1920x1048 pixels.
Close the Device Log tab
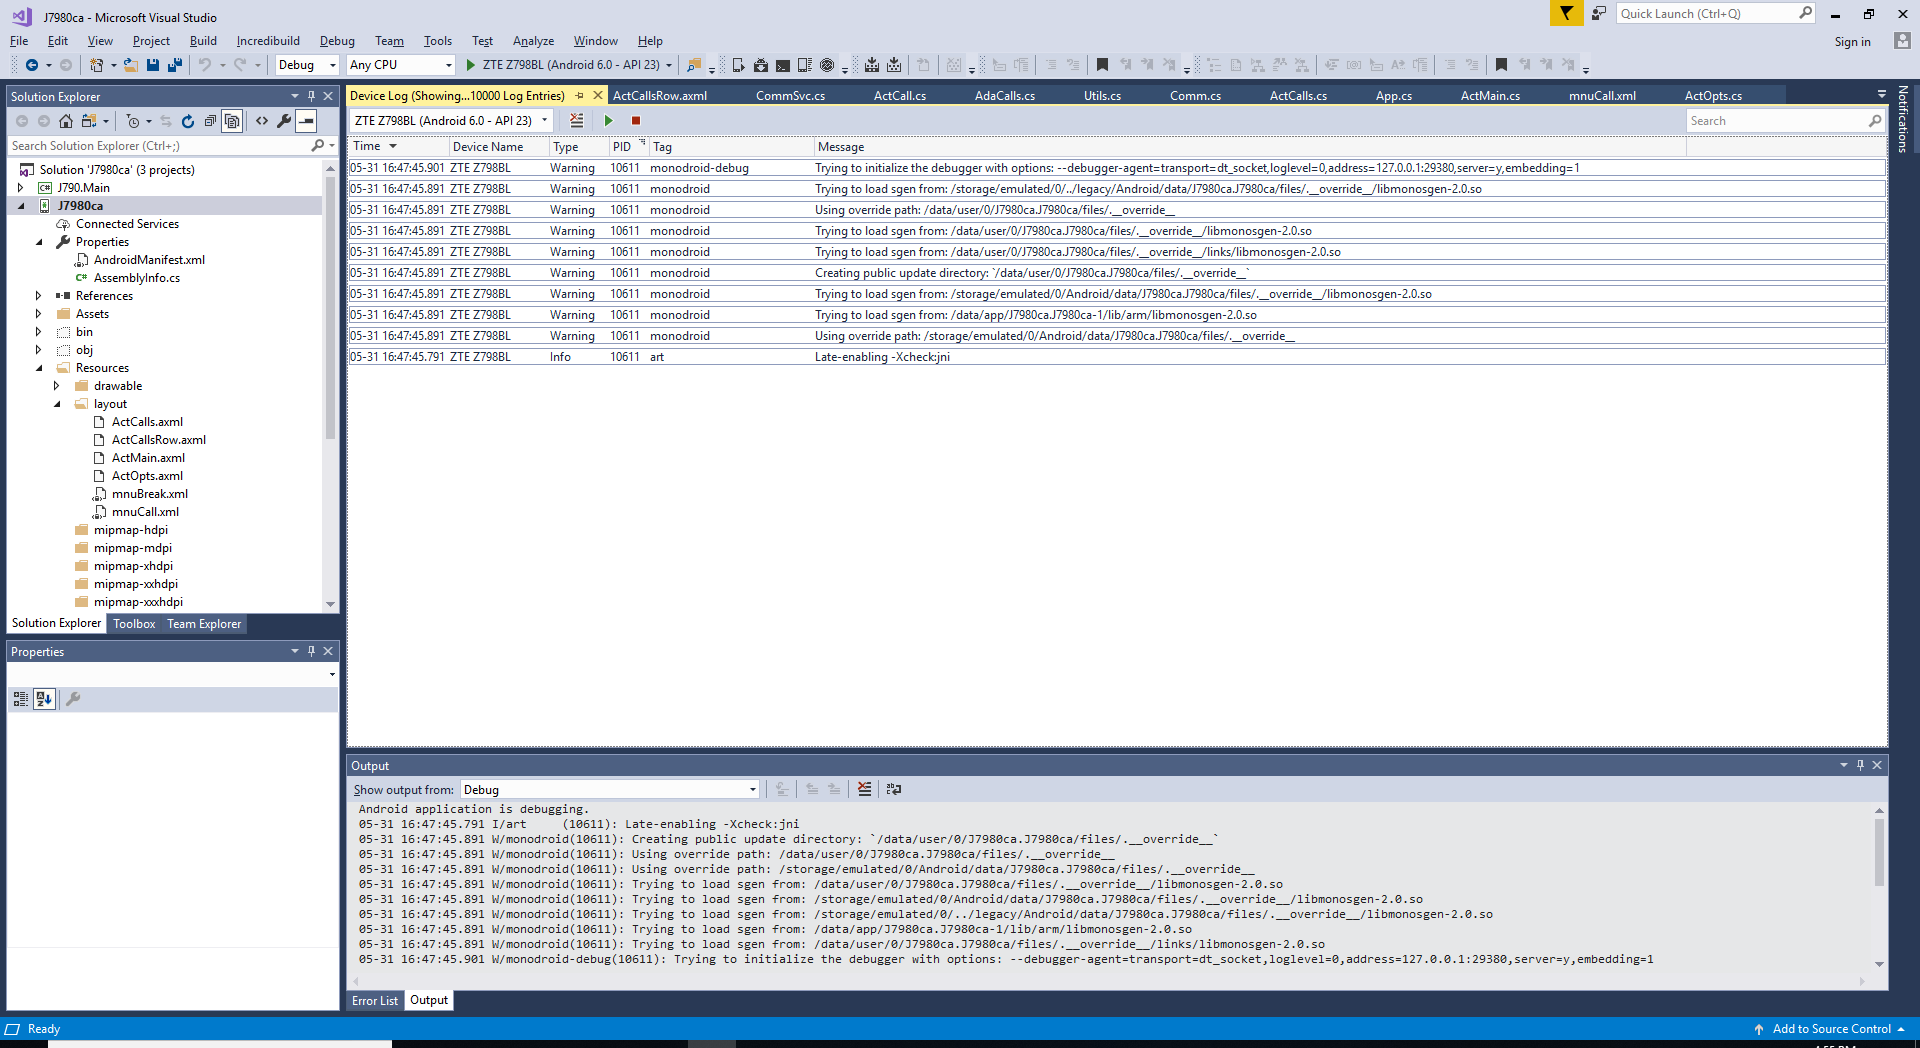coord(598,95)
